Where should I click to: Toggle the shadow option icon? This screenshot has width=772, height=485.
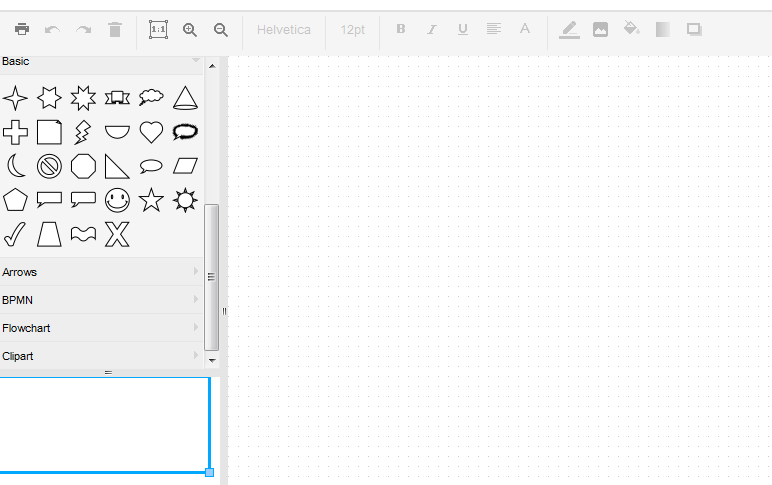point(694,30)
